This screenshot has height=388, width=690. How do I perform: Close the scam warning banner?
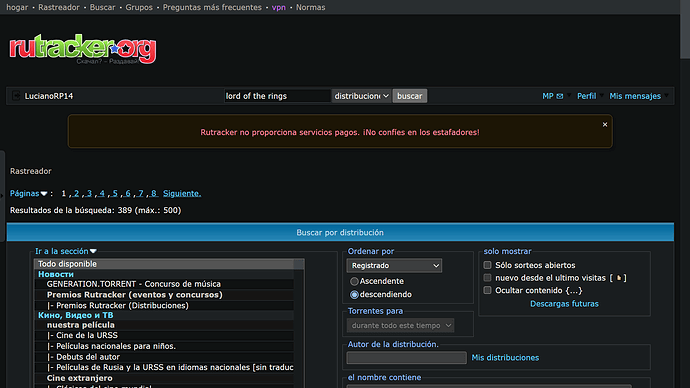tap(605, 124)
